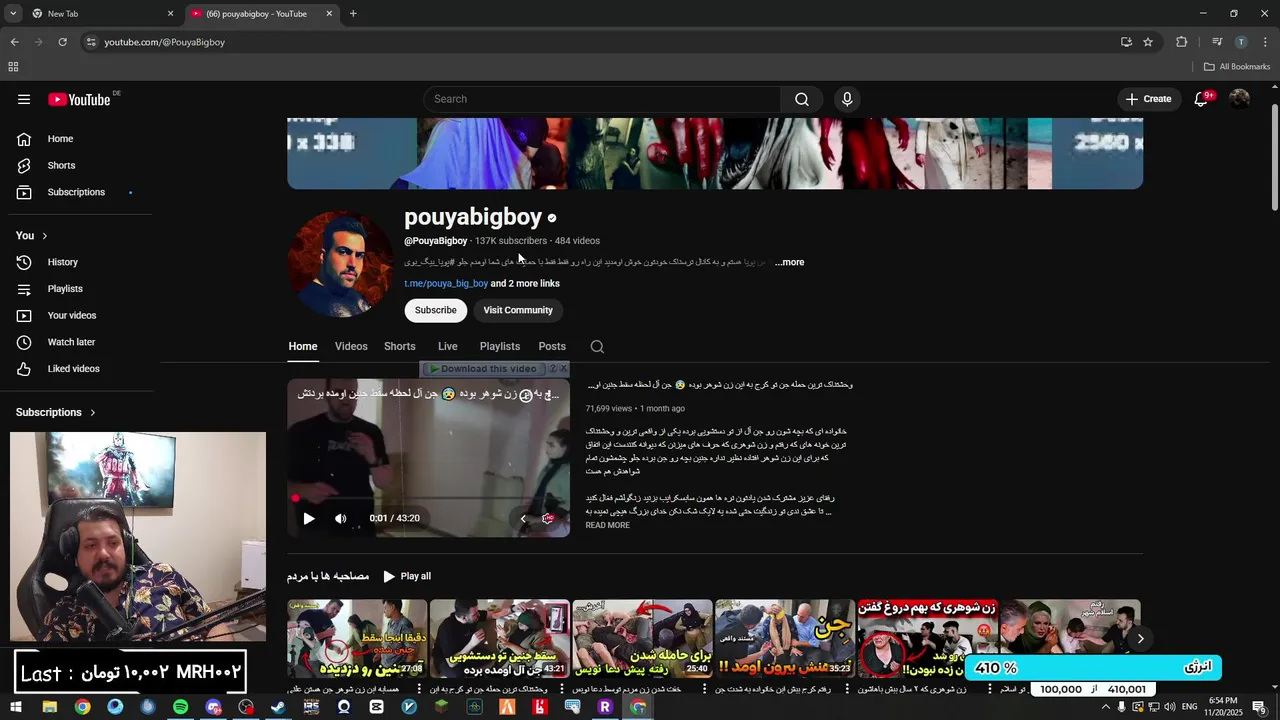The height and width of the screenshot is (720, 1280).
Task: Expand the Subscriptions section chevron
Action: 93,412
